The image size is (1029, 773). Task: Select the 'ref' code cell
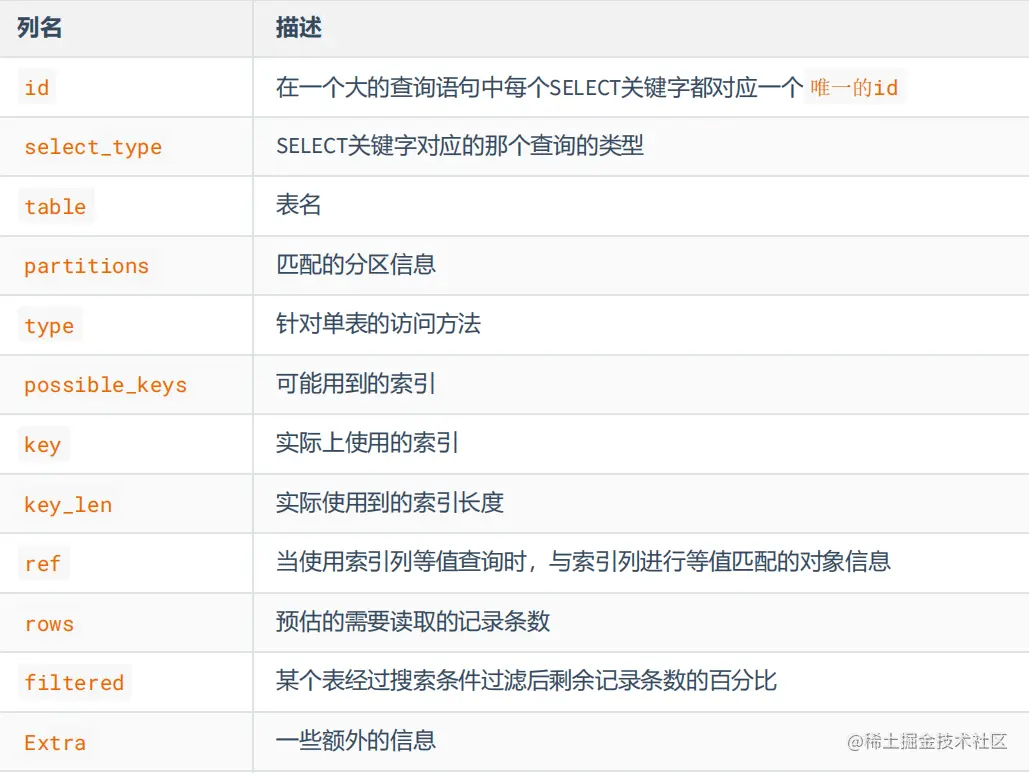43,563
